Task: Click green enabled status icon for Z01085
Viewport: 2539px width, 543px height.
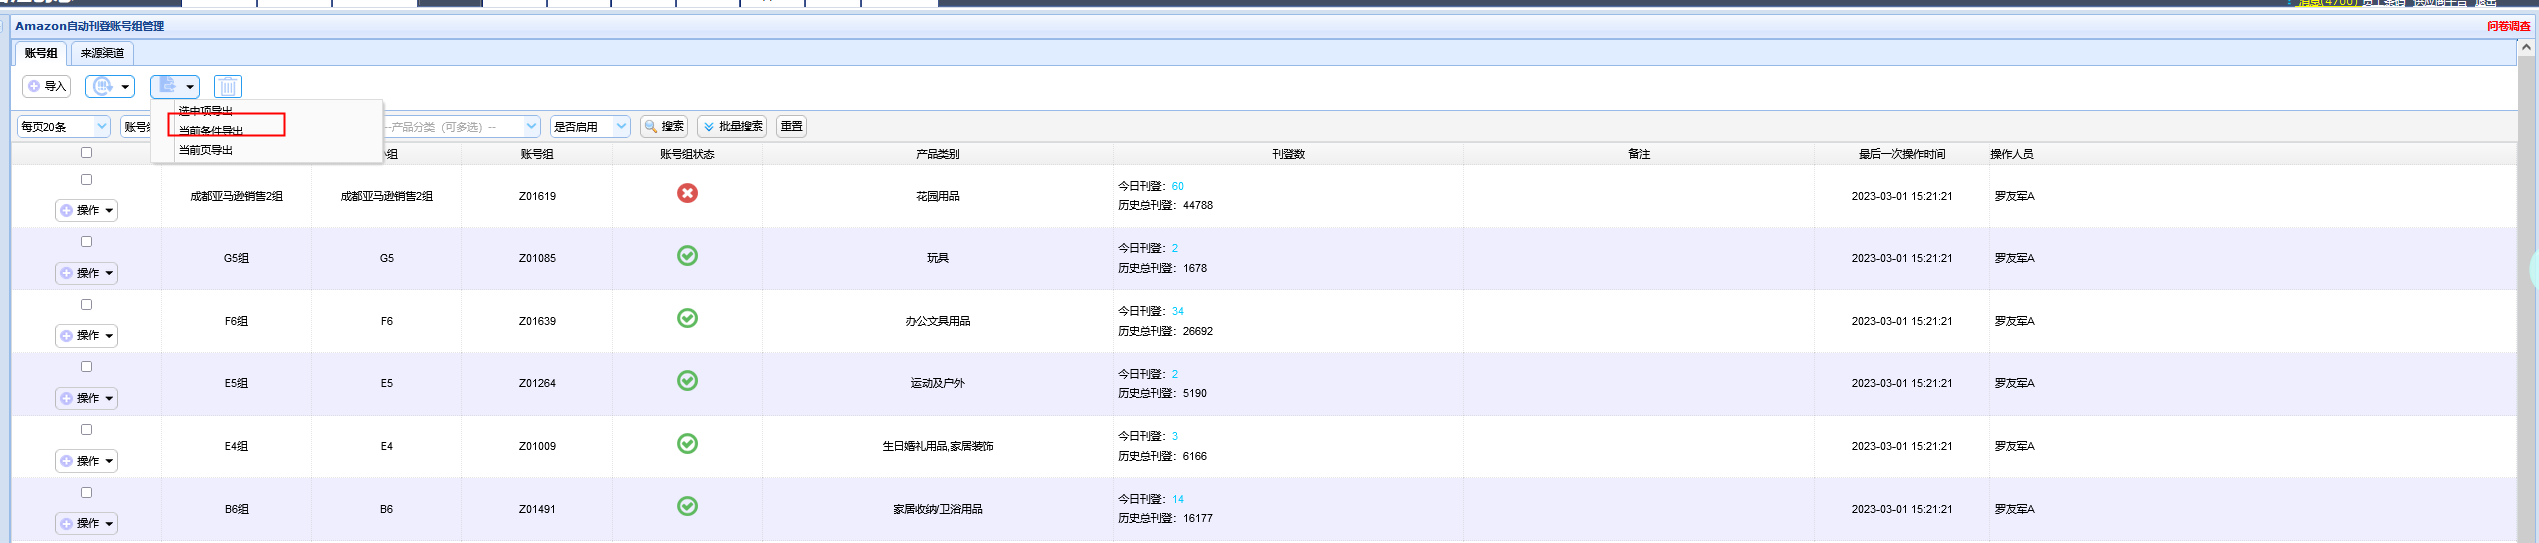Action: point(688,256)
